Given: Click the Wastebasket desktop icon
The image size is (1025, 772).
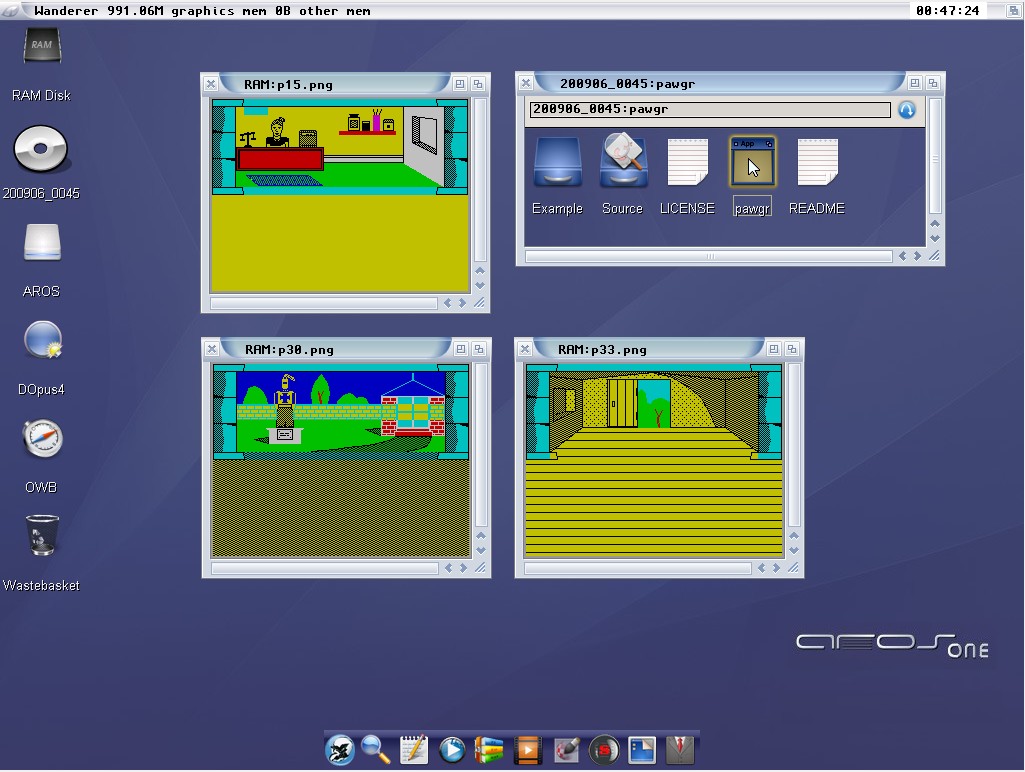Looking at the screenshot, I should point(42,537).
